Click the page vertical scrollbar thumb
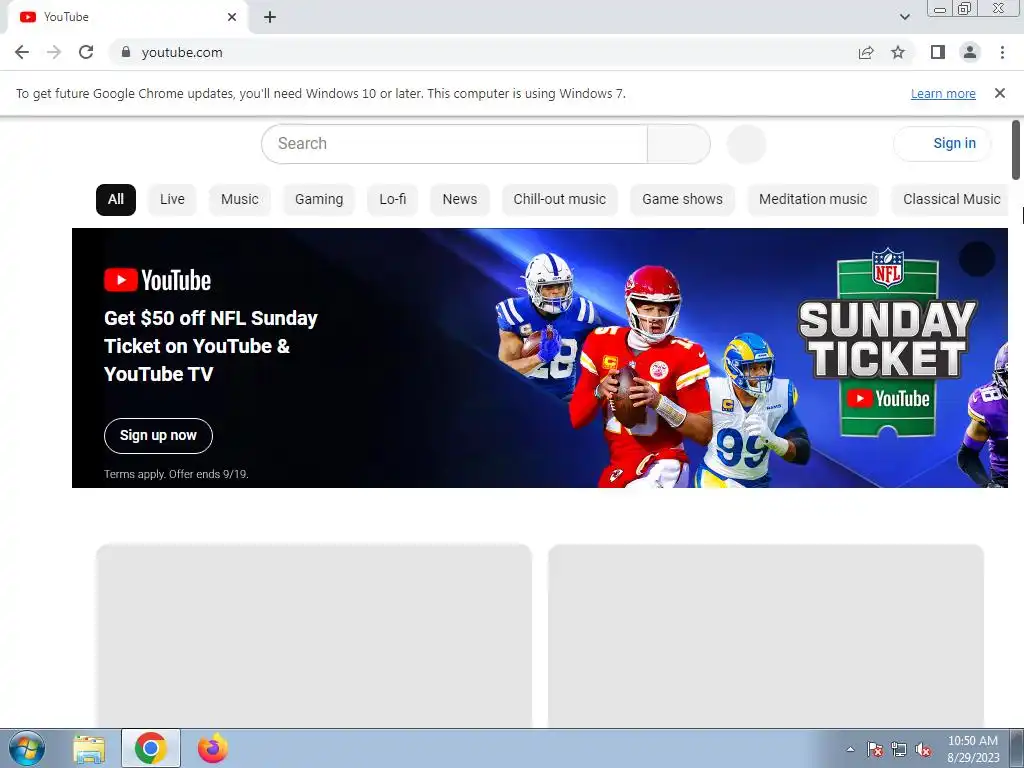 coord(1016,150)
